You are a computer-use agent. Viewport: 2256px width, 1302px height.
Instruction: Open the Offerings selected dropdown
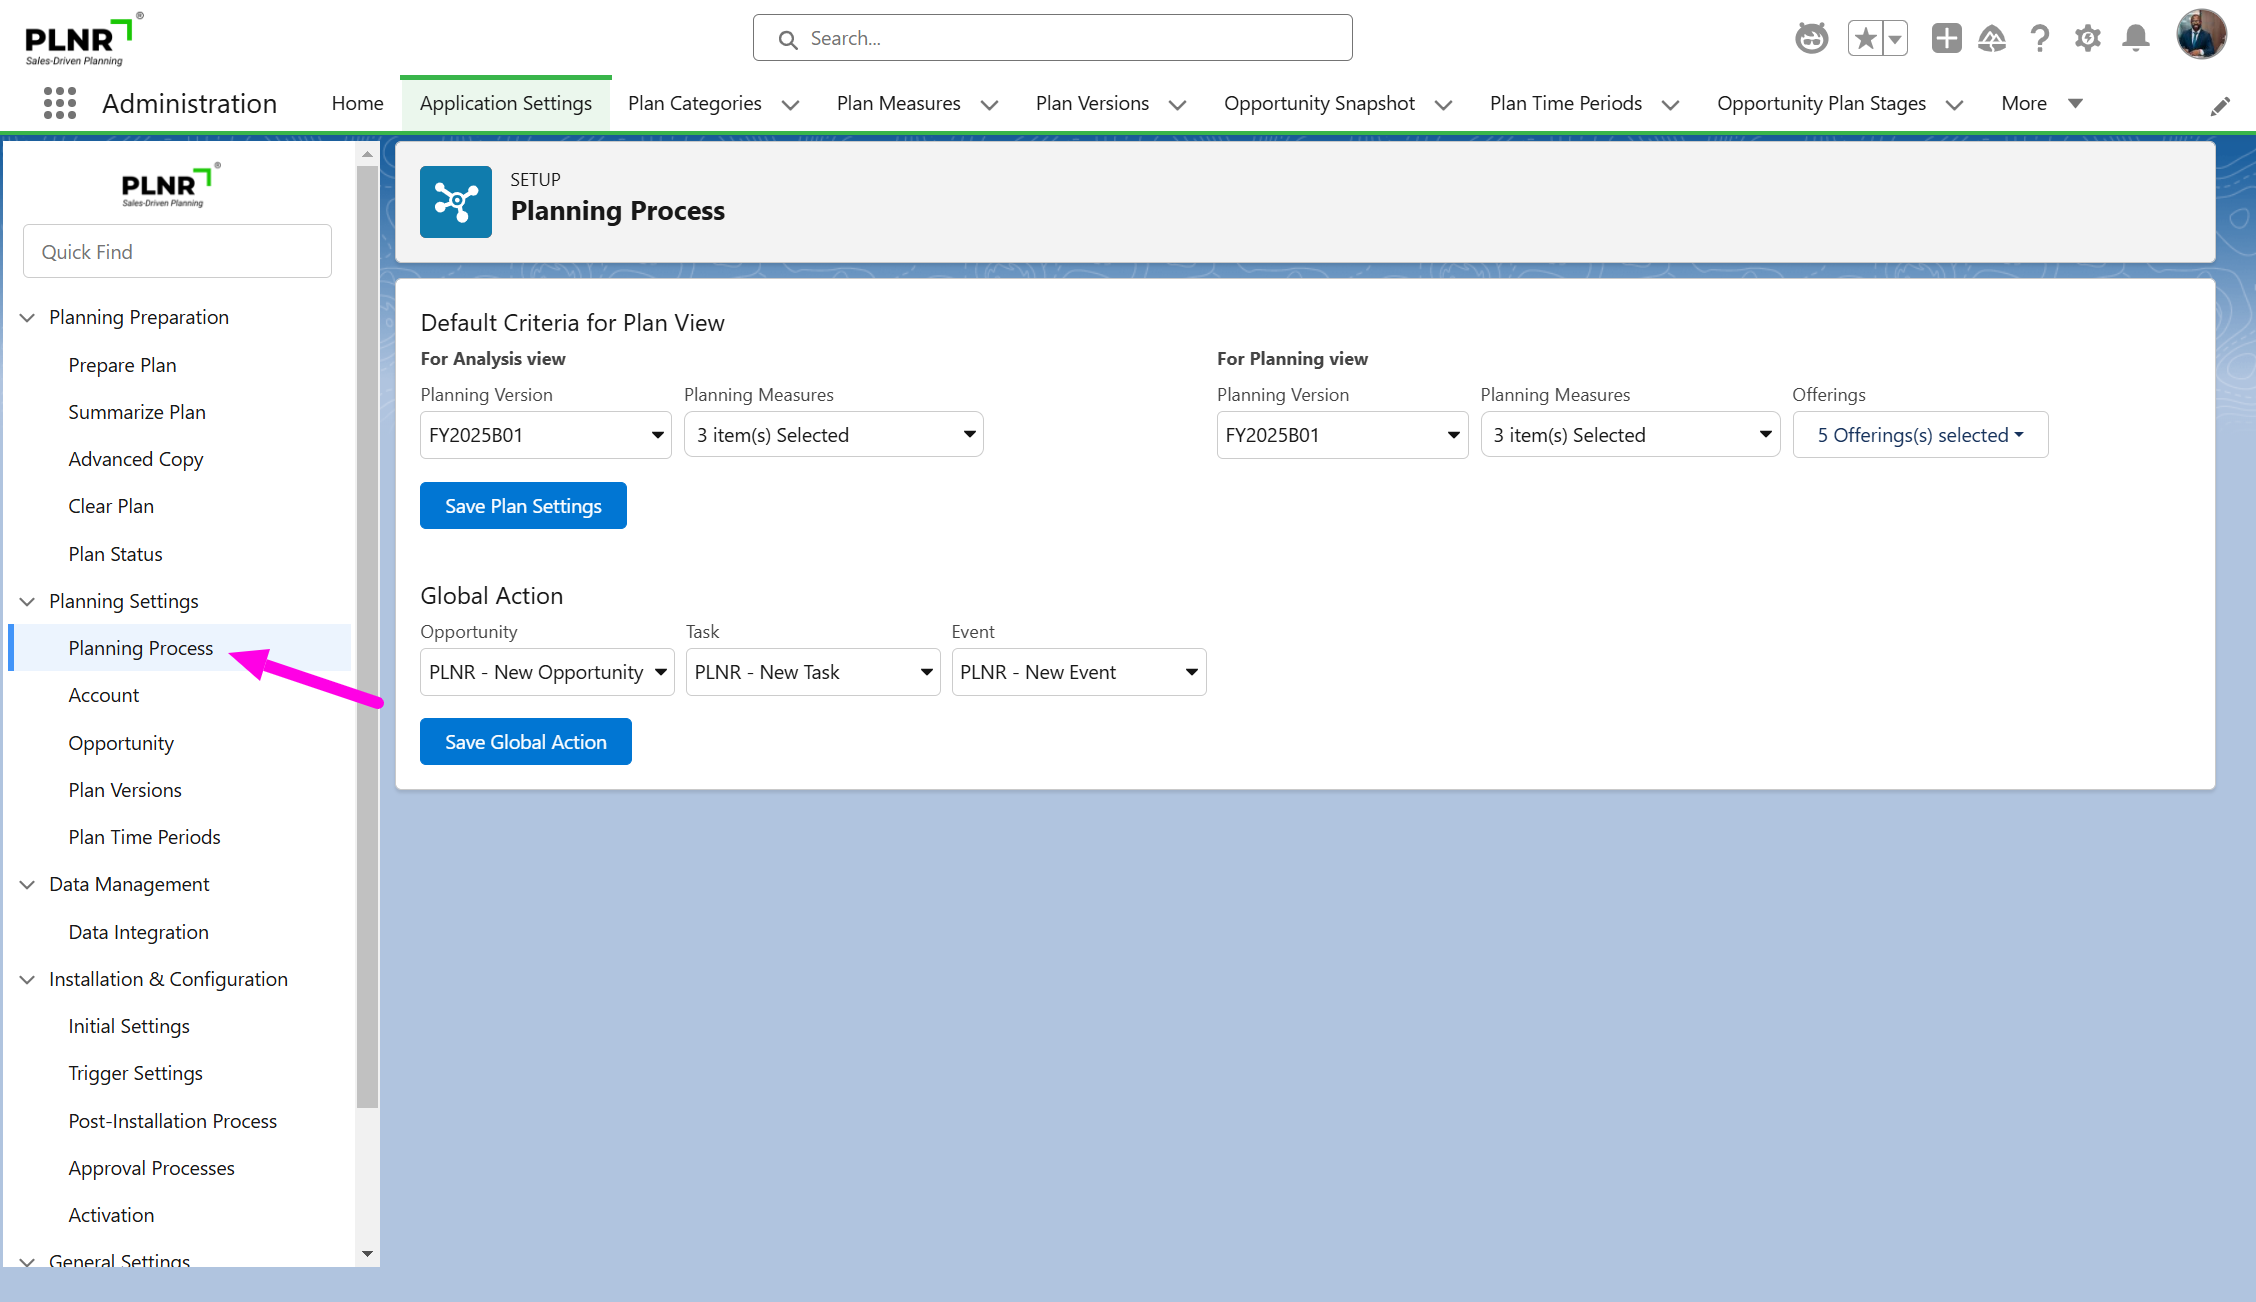coord(1920,435)
